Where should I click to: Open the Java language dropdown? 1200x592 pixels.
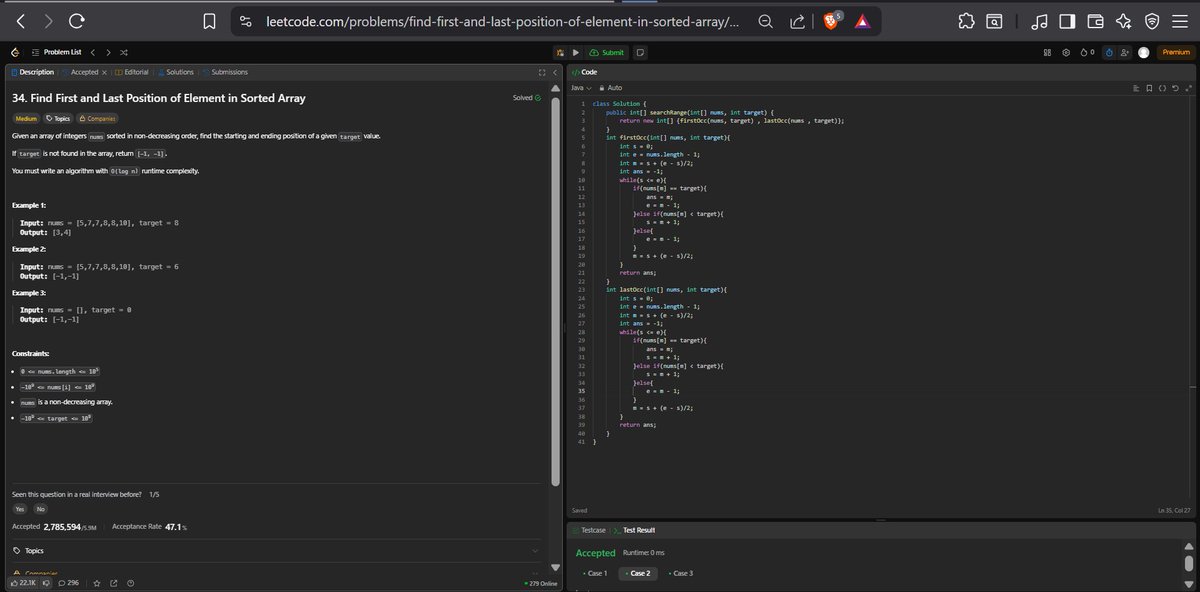click(581, 88)
